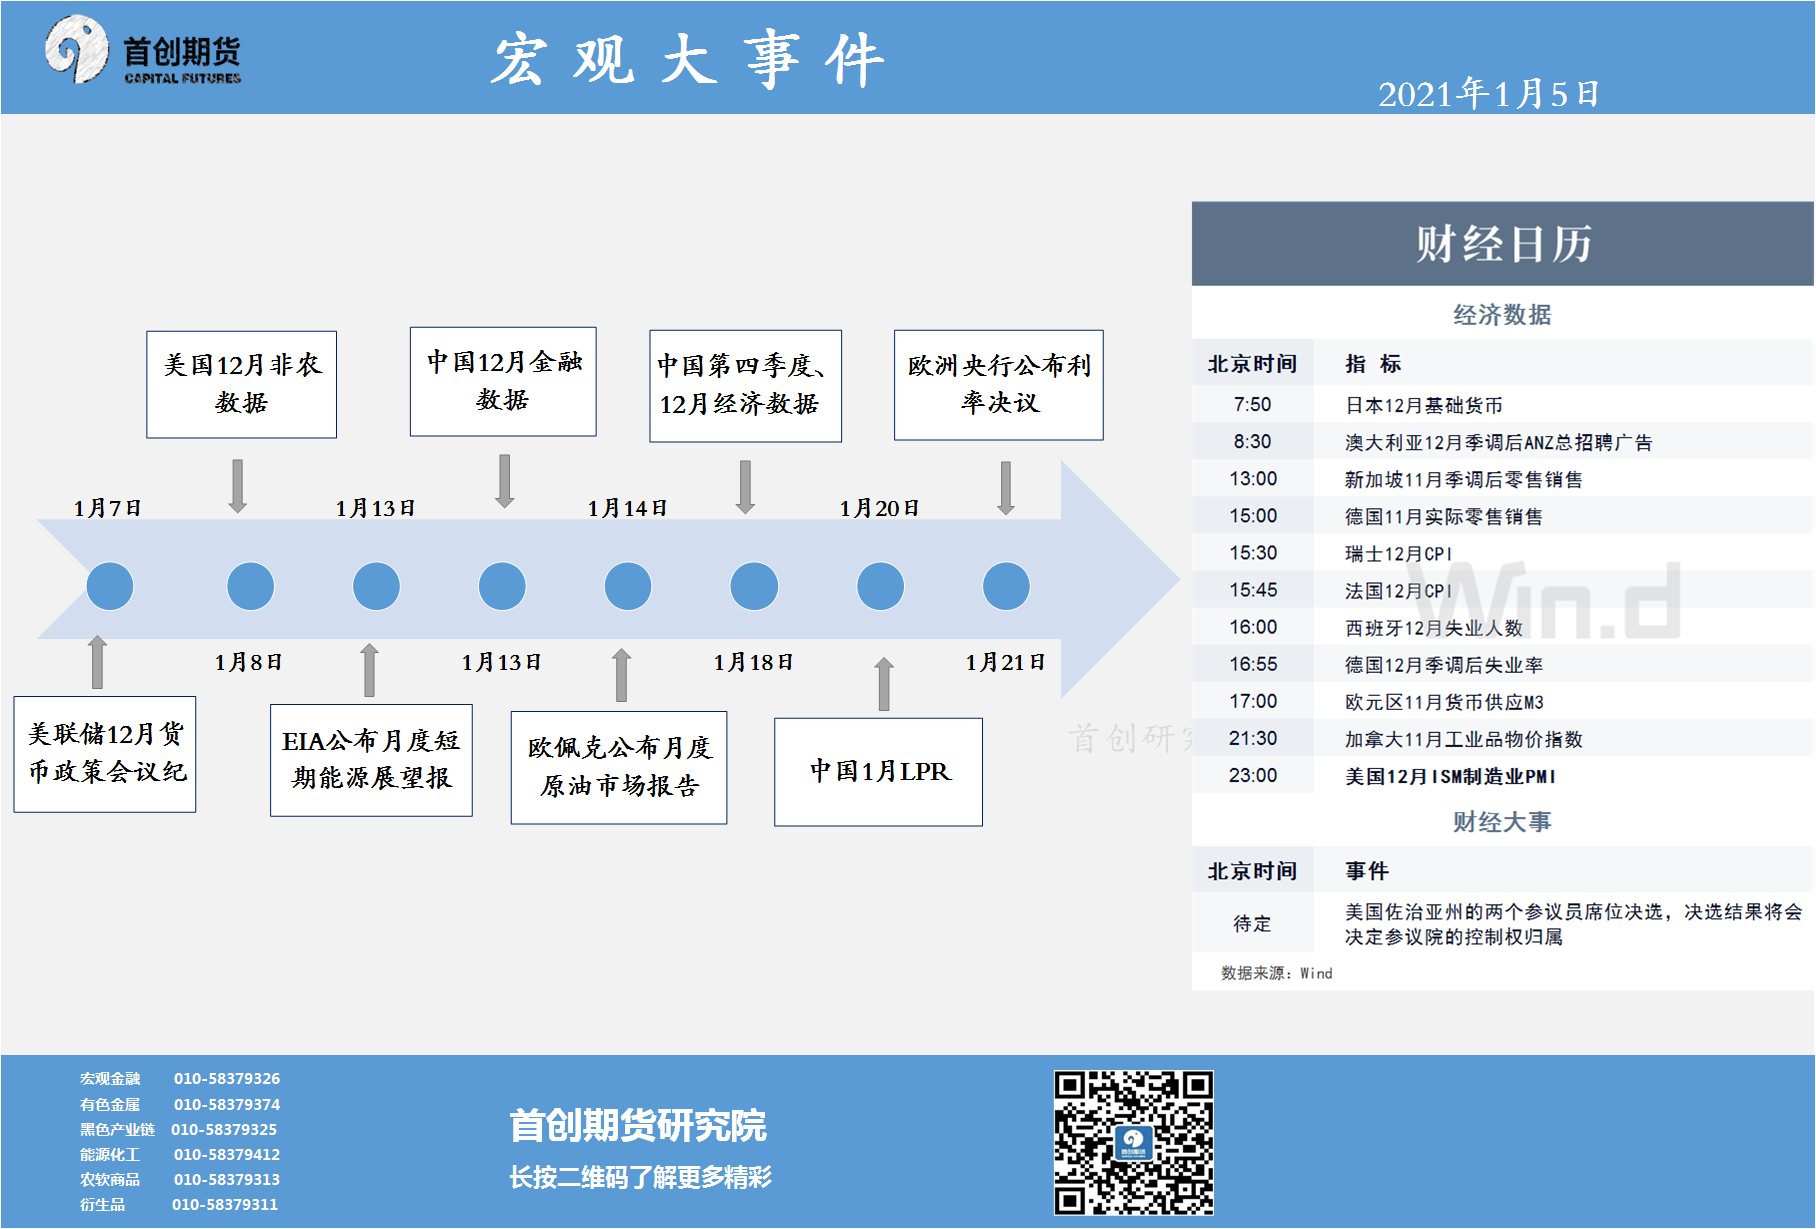The image size is (1816, 1229).
Task: Select the timeline circle for 1月14日
Action: point(628,586)
